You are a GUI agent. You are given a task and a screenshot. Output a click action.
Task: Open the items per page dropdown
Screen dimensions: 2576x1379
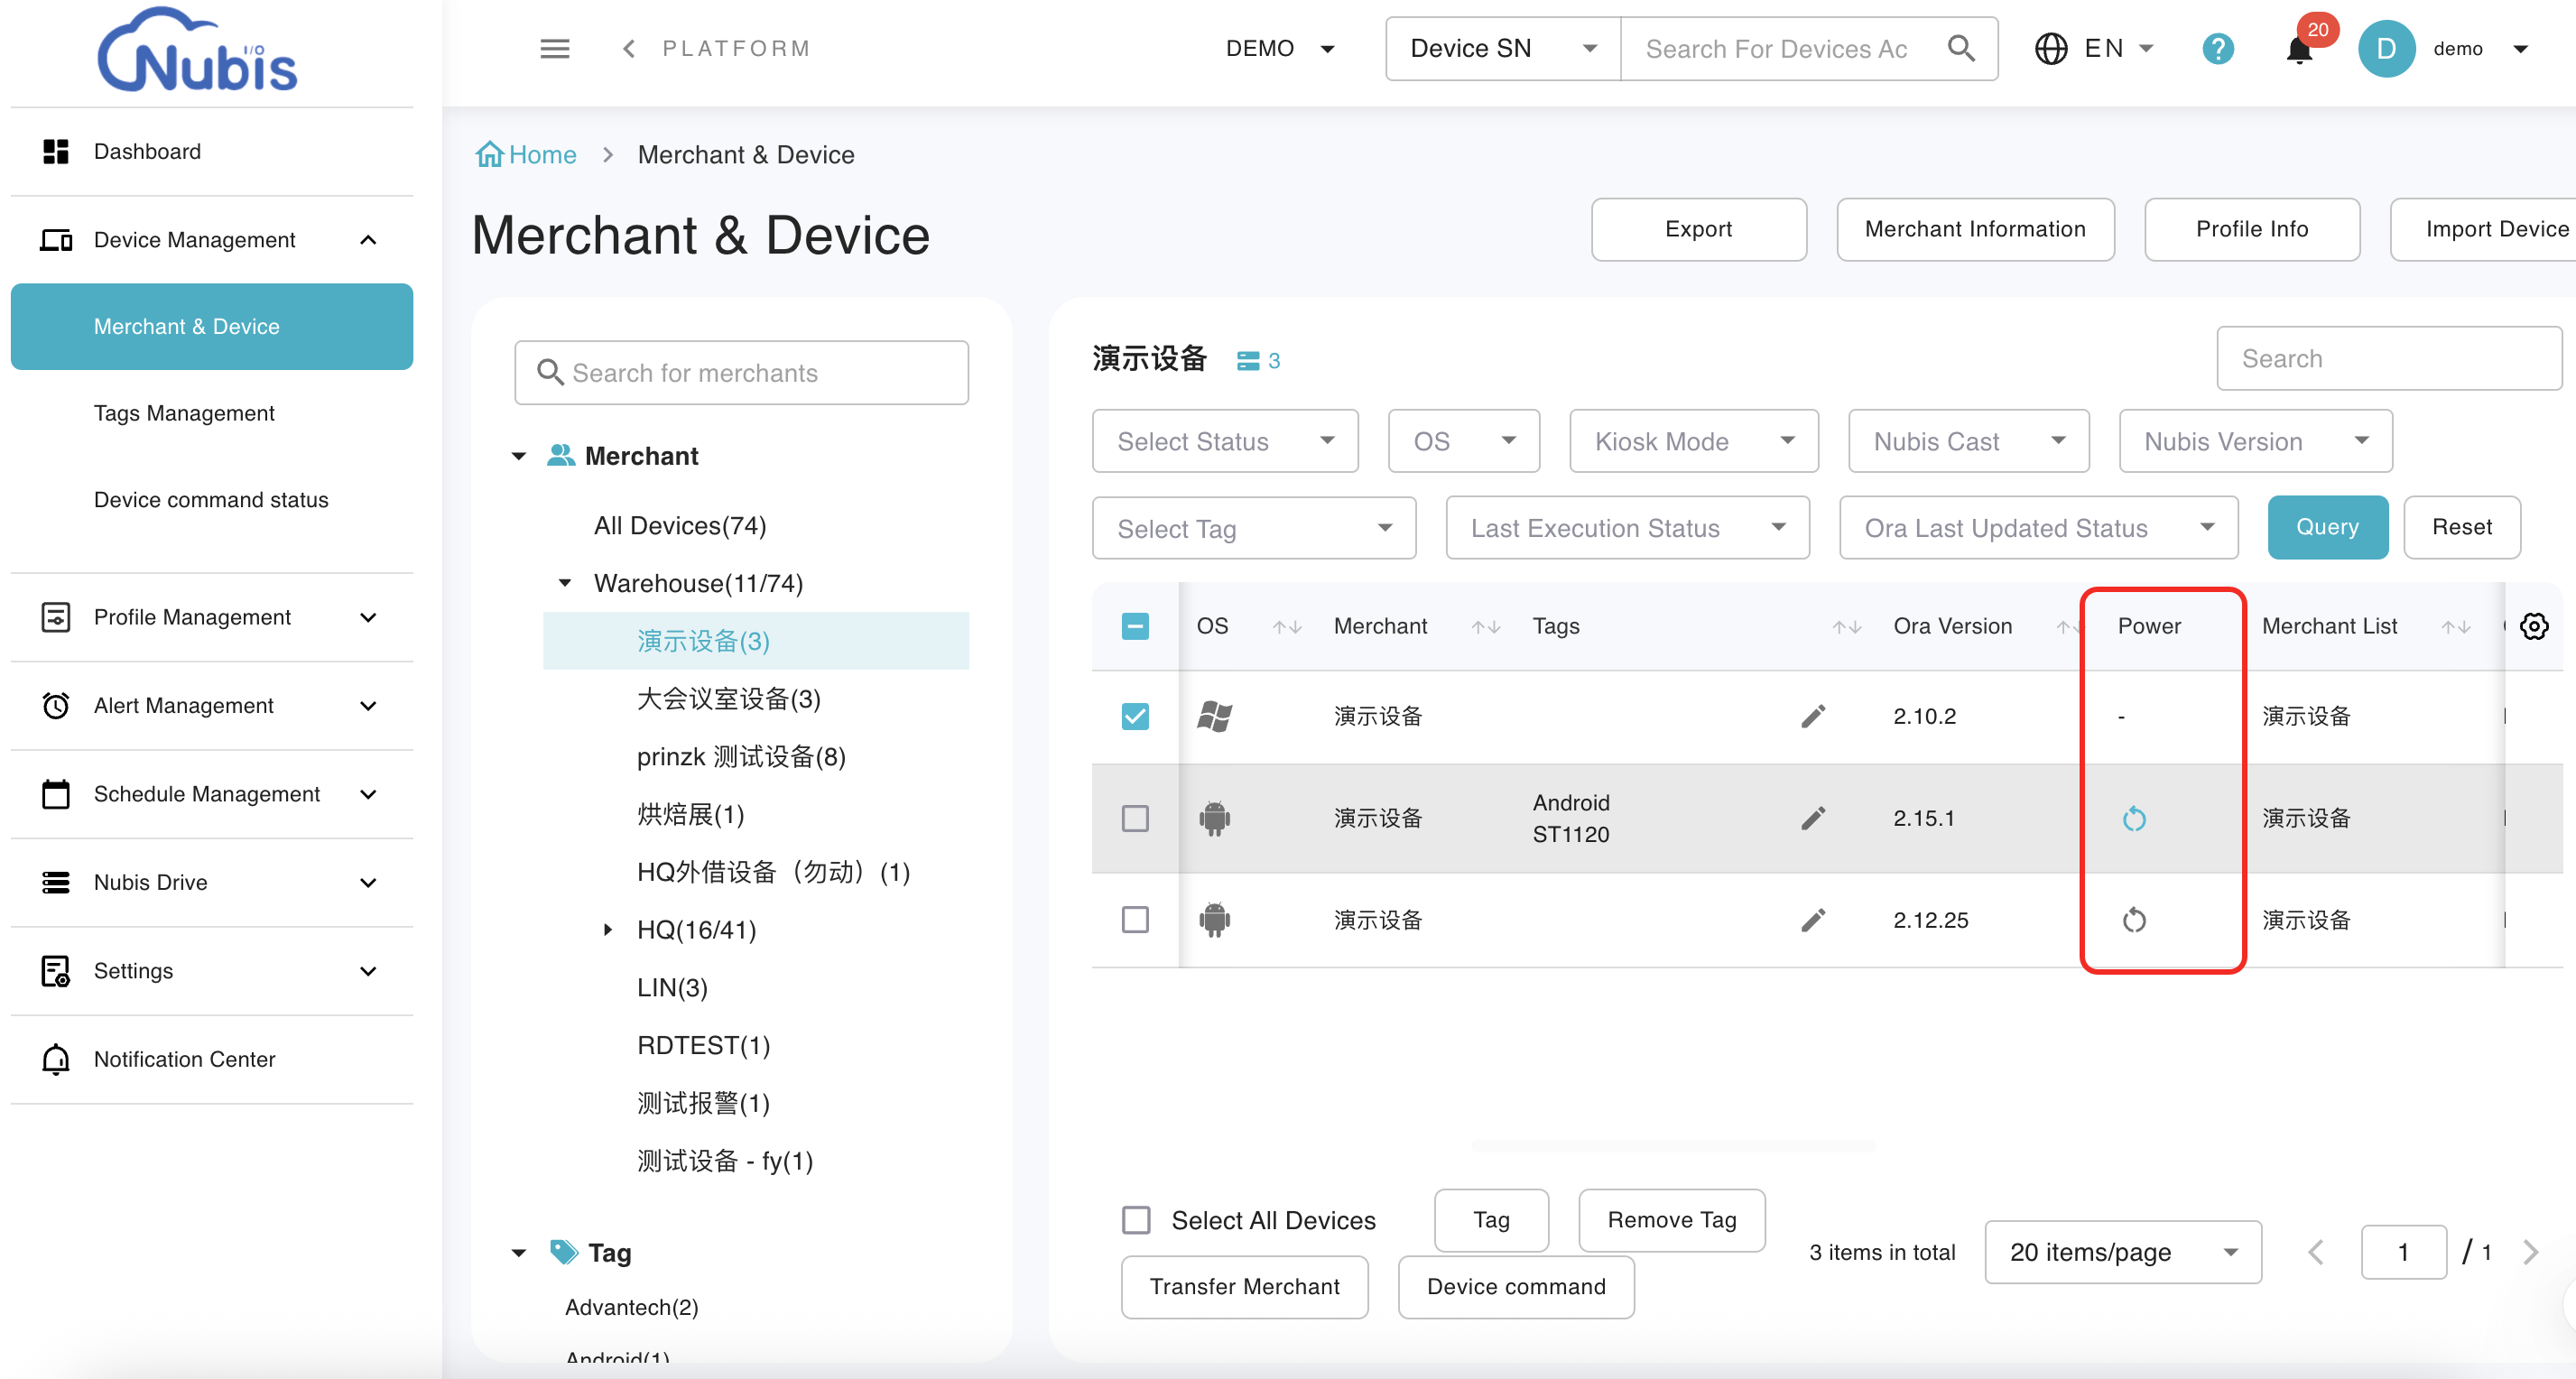(x=2122, y=1252)
